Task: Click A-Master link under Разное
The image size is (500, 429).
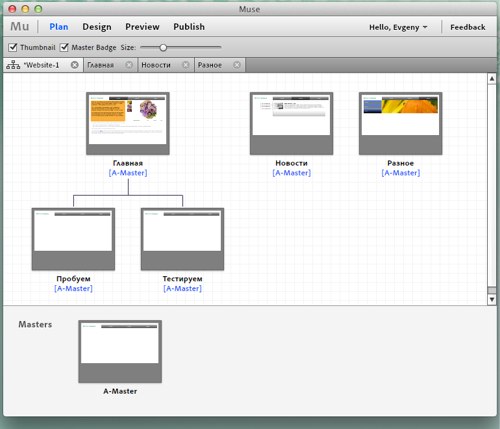Action: (400, 173)
